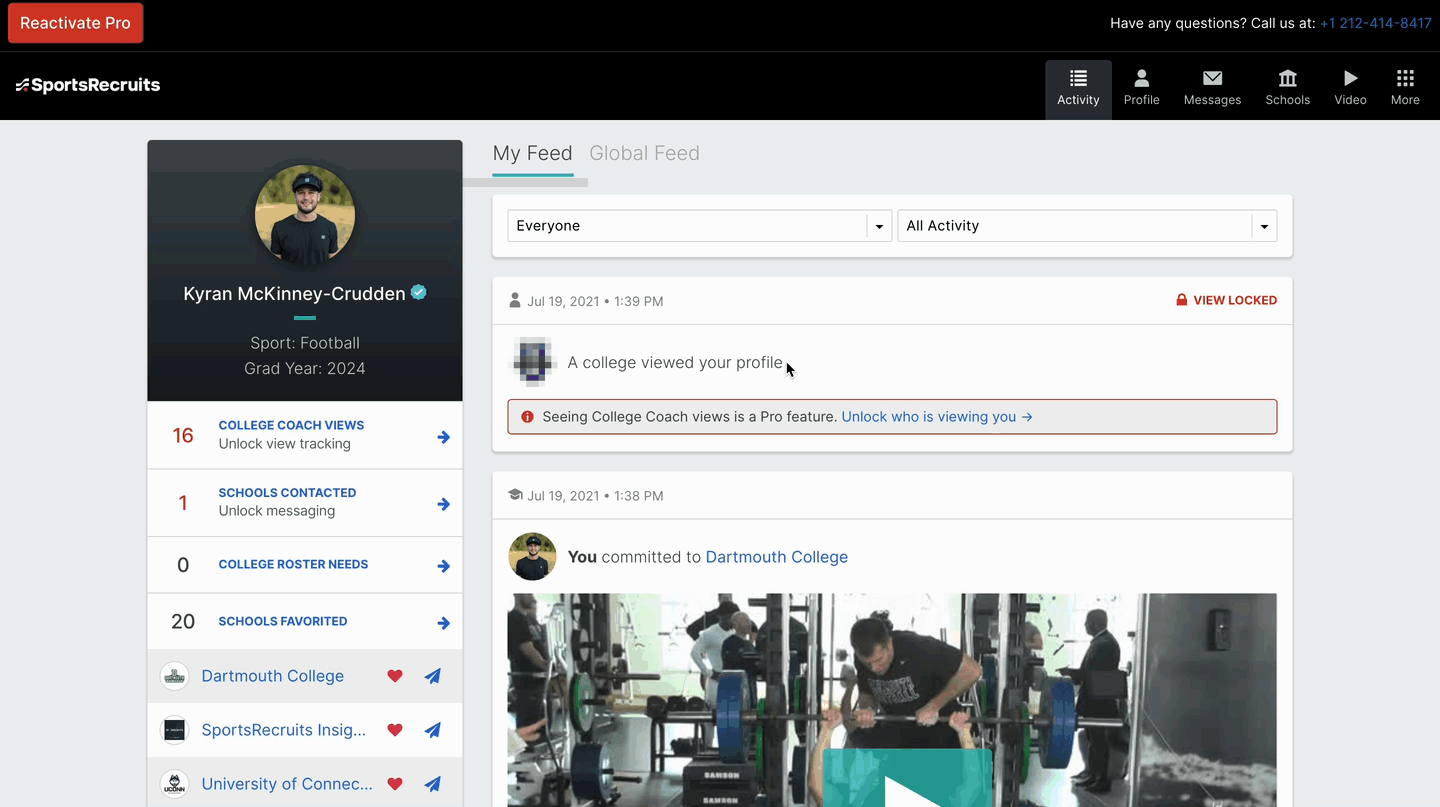Click the SportsRecruits logo
This screenshot has width=1440, height=807.
(88, 85)
